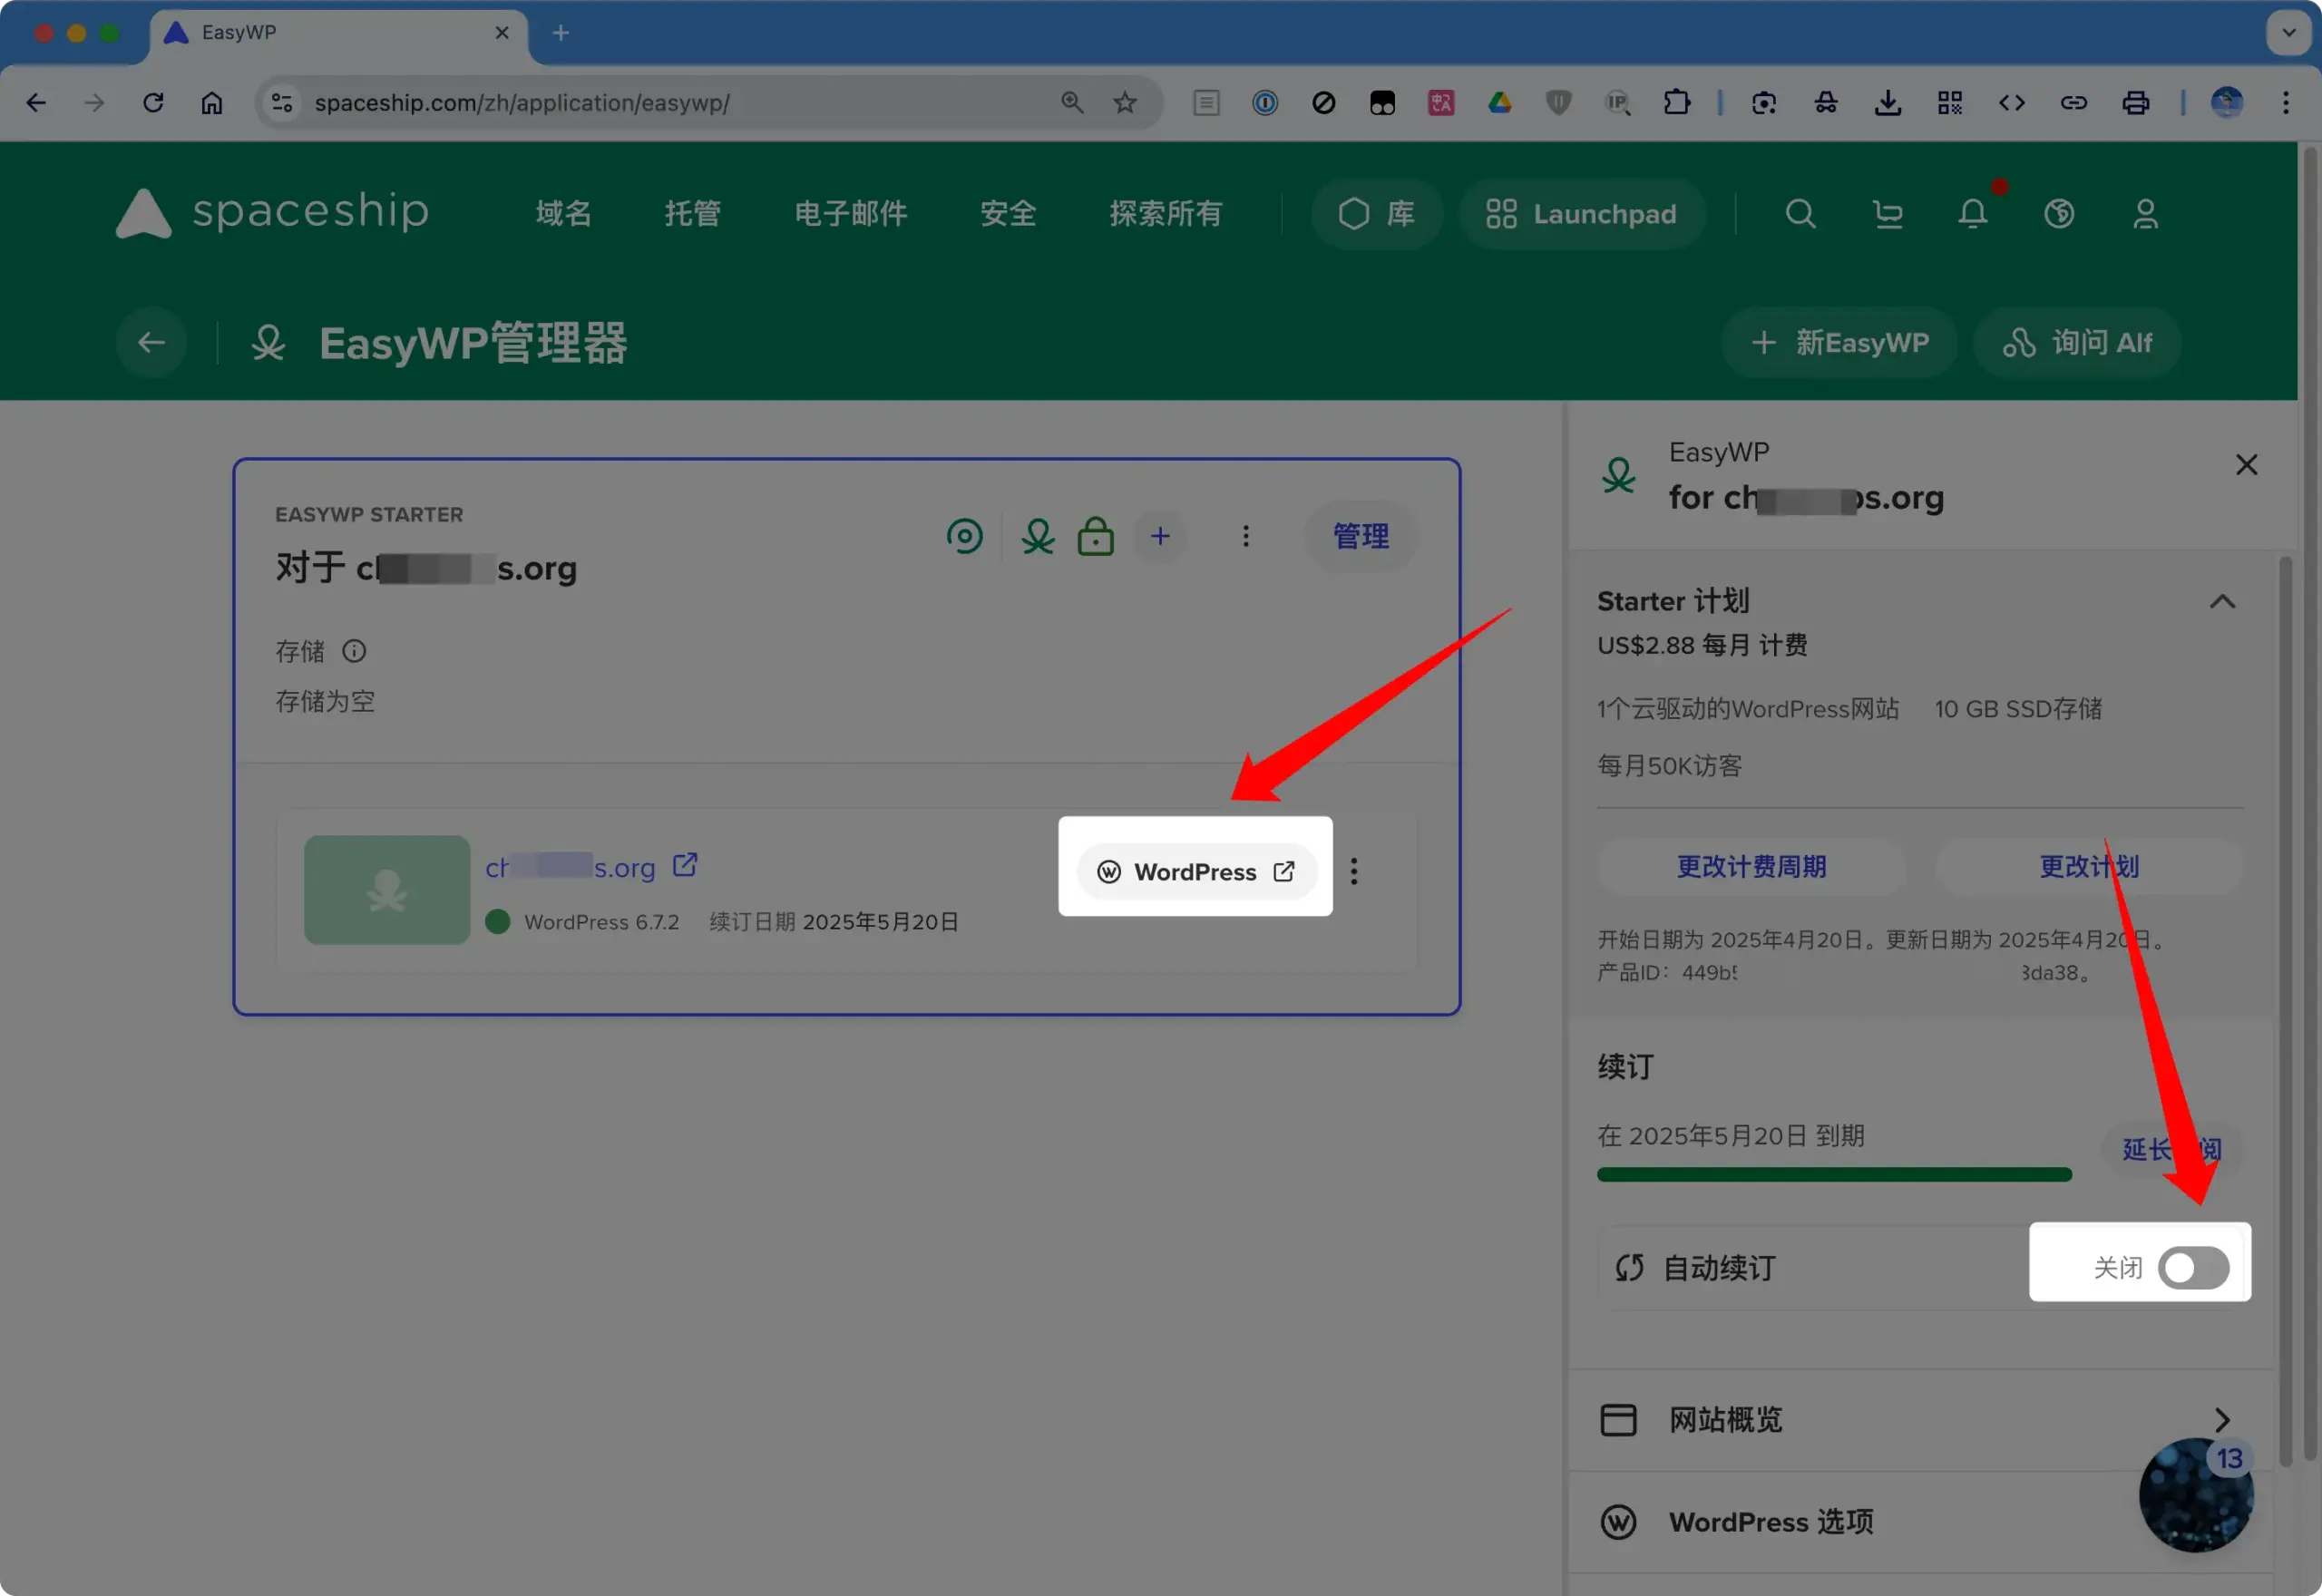Click the info icon next to 存储
The image size is (2322, 1596).
[354, 651]
